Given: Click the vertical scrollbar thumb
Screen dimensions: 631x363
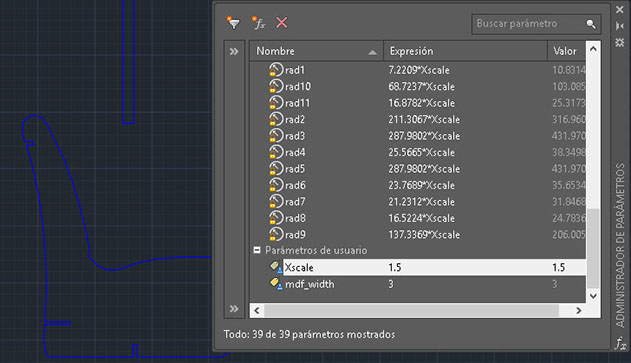Looking at the screenshot, I should 593,248.
